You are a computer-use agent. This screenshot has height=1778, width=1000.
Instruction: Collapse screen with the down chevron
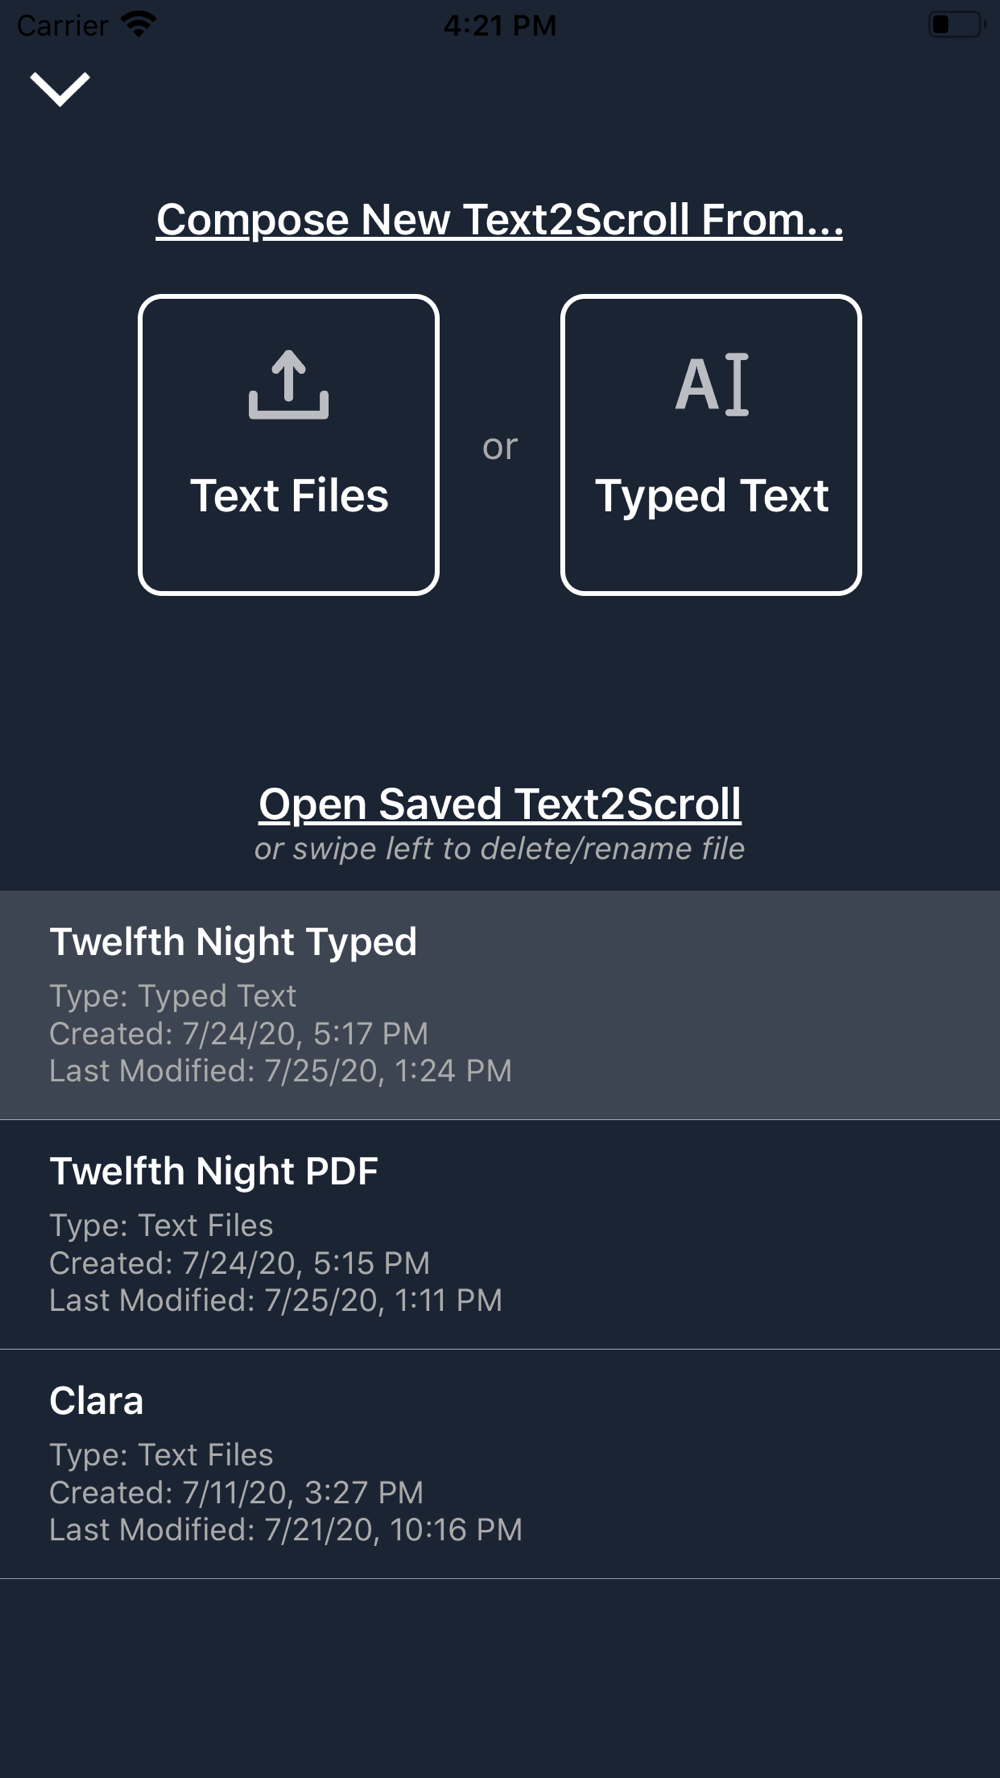coord(60,89)
